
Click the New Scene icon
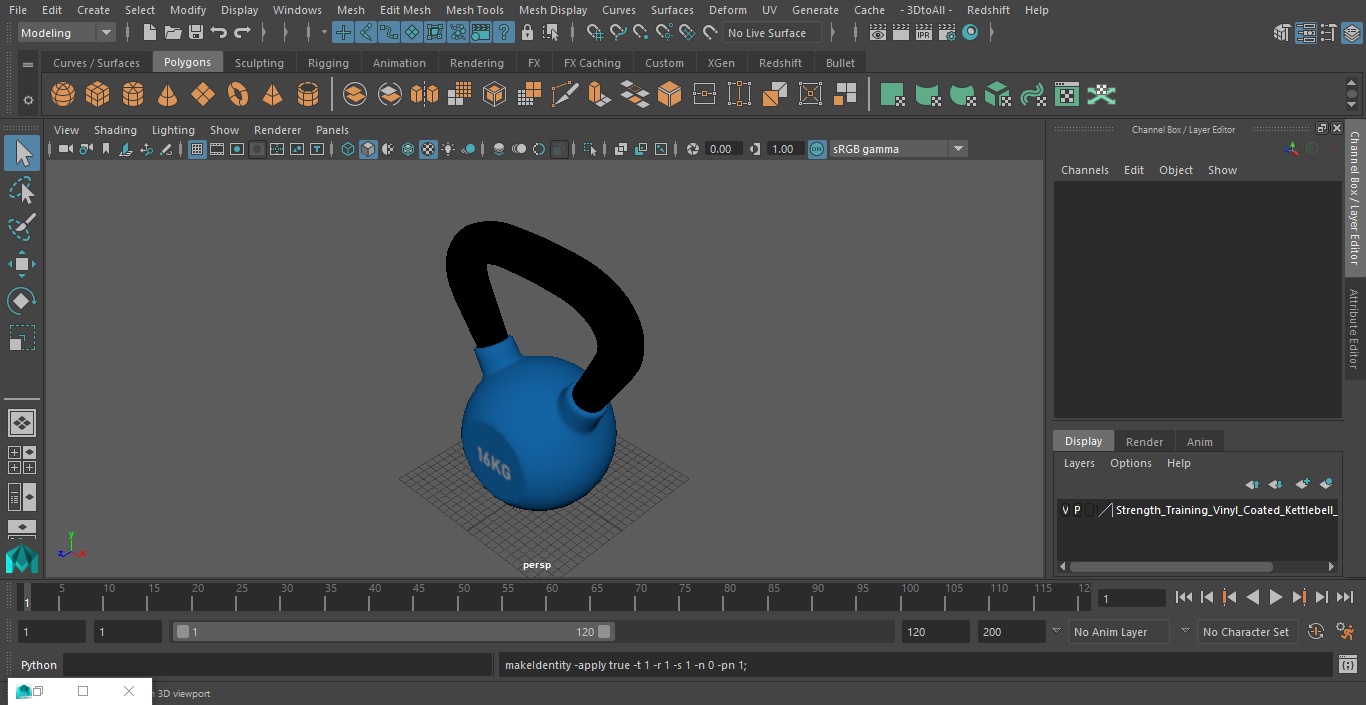(149, 33)
